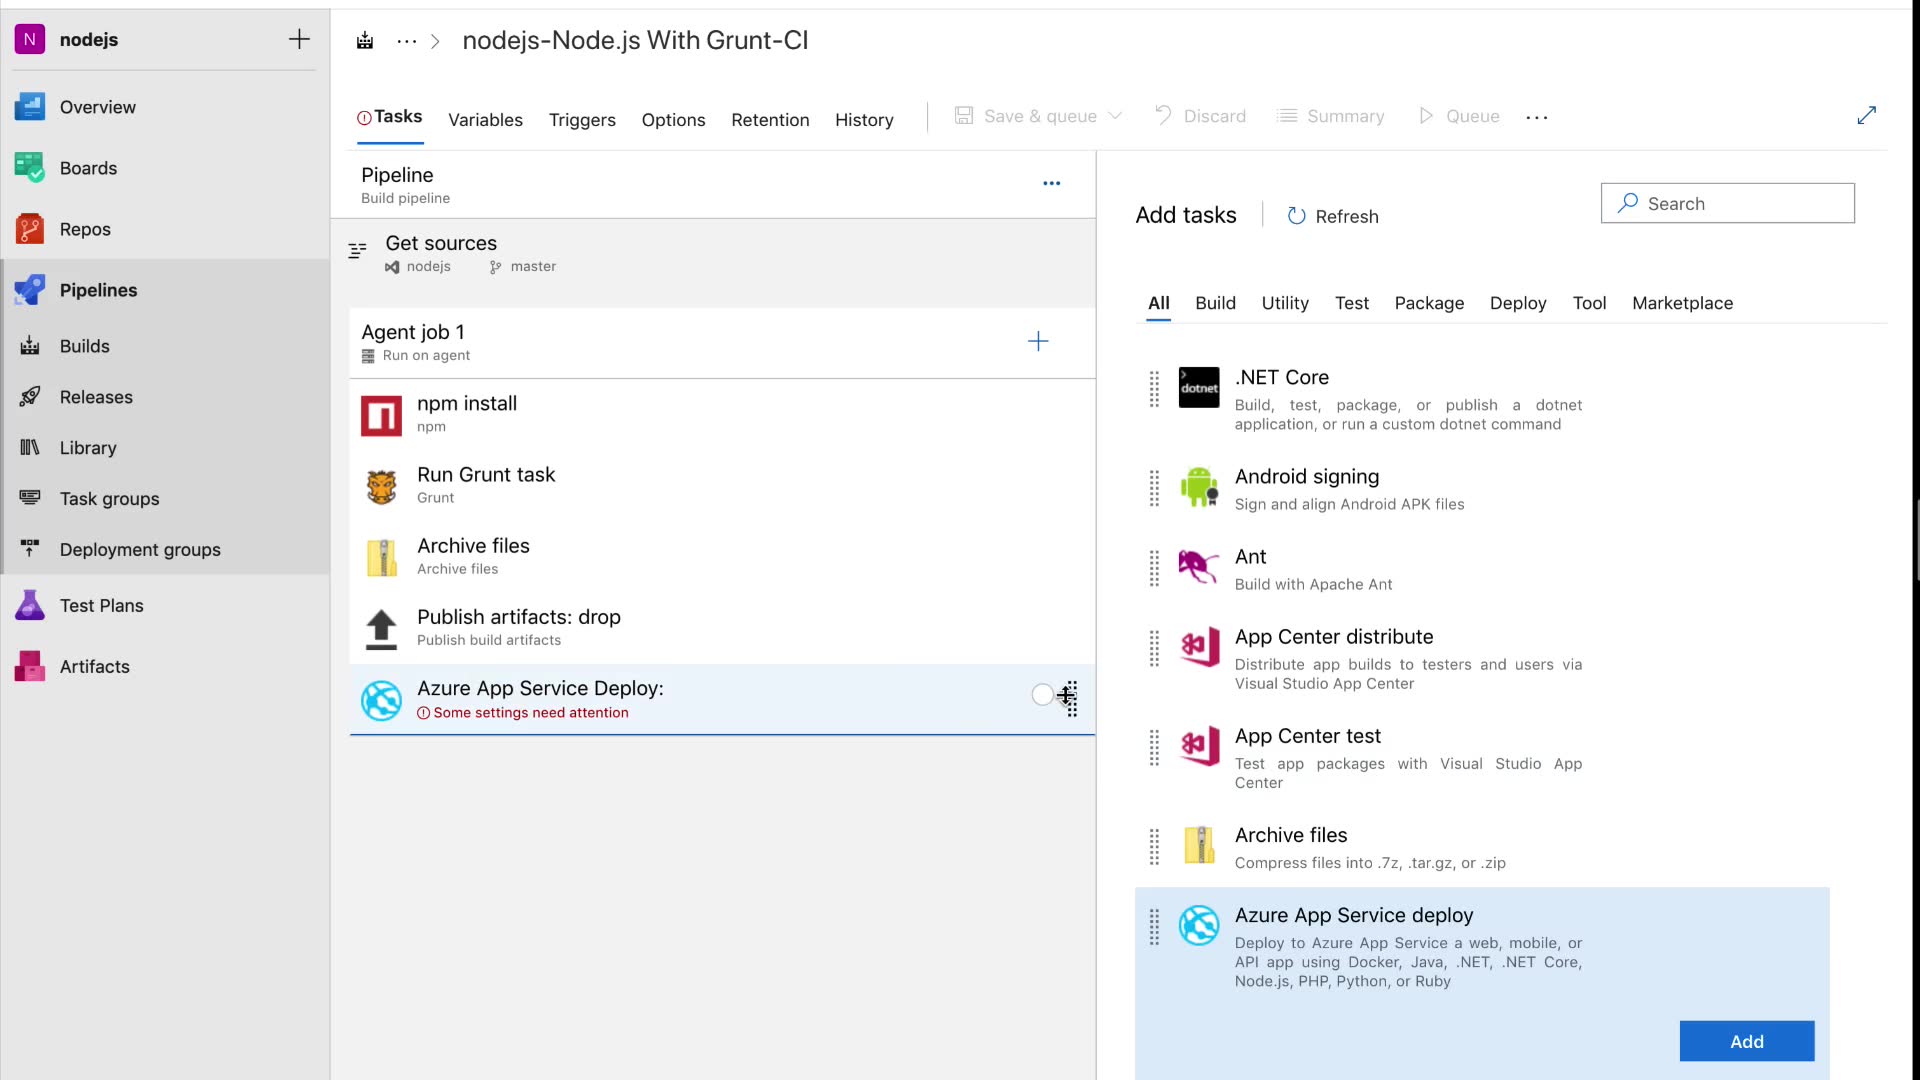Select the npm install task icon
This screenshot has height=1080, width=1920.
click(x=381, y=415)
